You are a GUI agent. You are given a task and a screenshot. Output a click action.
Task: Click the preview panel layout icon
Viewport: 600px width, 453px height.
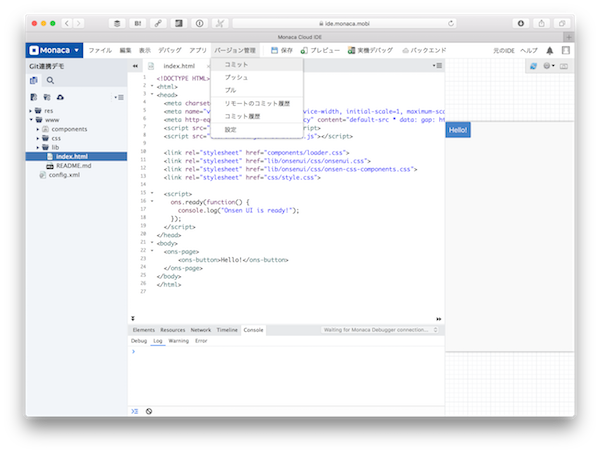tap(564, 66)
